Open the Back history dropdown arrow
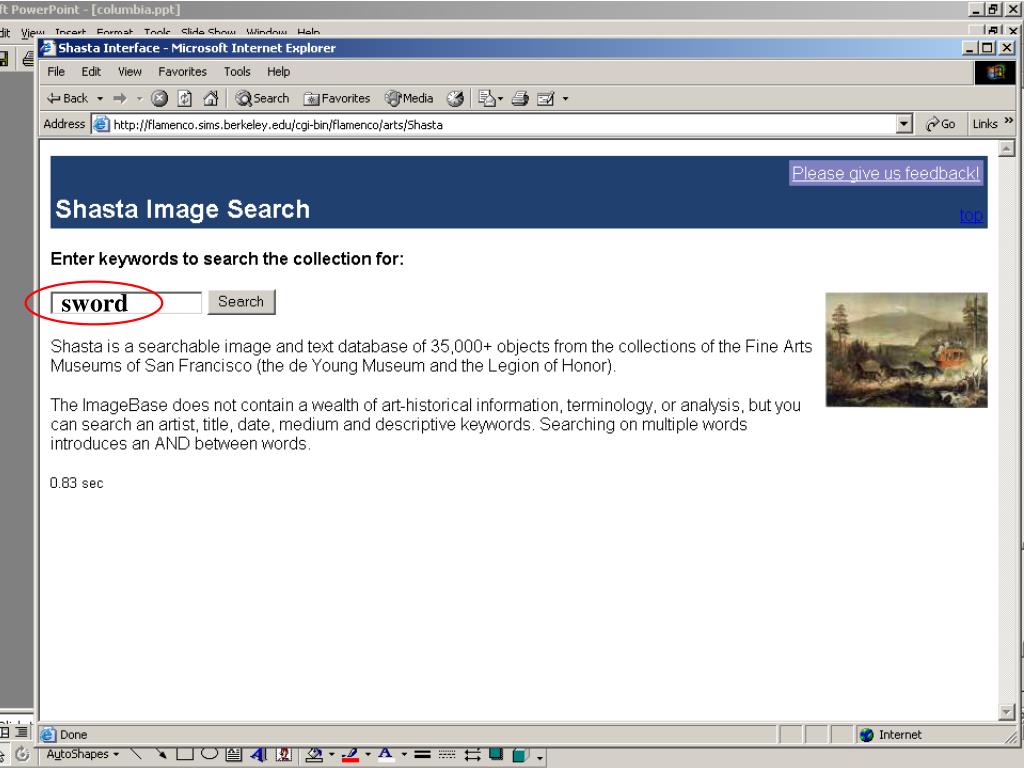 tap(100, 99)
